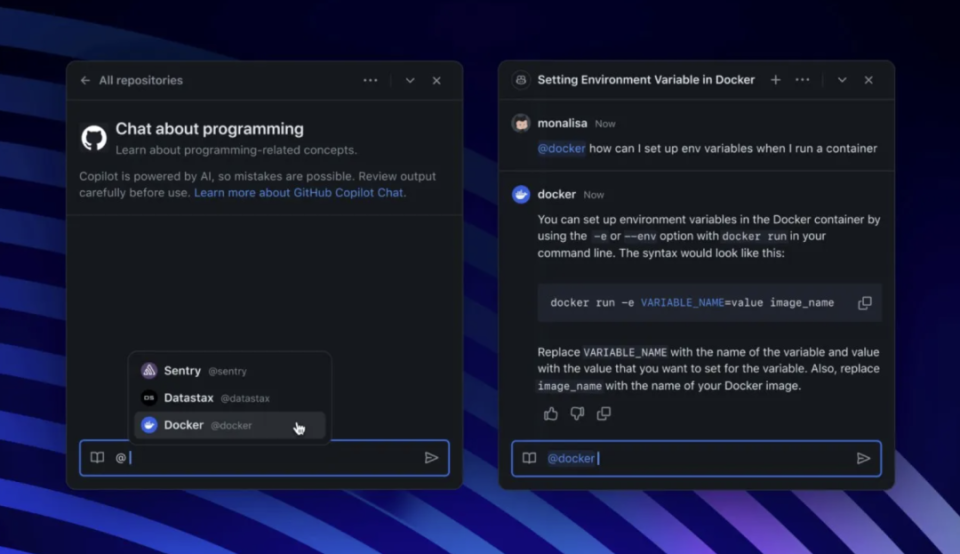
Task: Open the Docker chat panel's three-dot menu
Action: point(802,80)
